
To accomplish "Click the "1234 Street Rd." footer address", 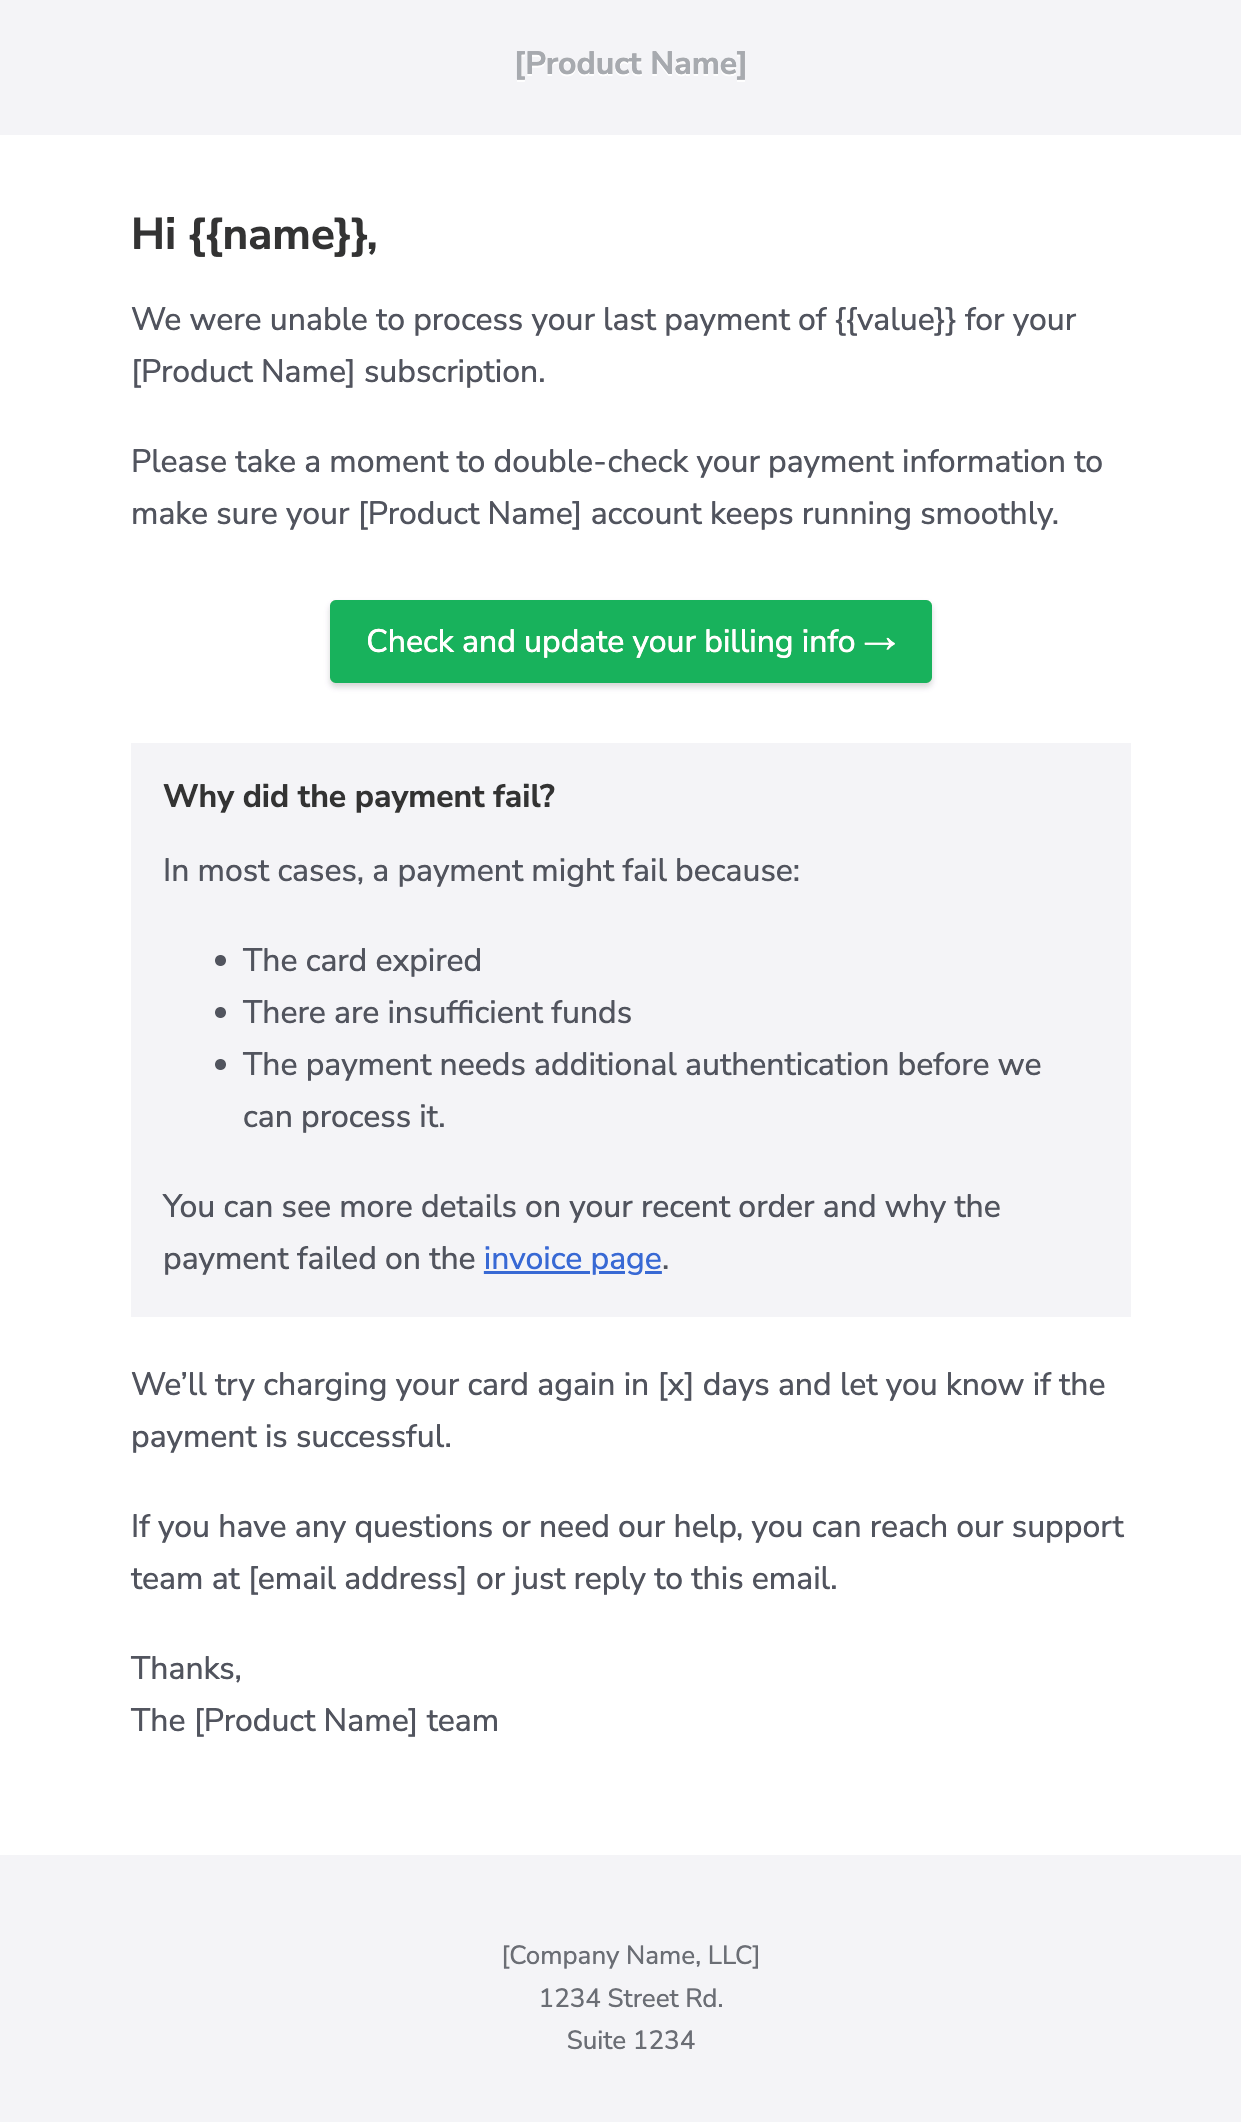I will [630, 1999].
